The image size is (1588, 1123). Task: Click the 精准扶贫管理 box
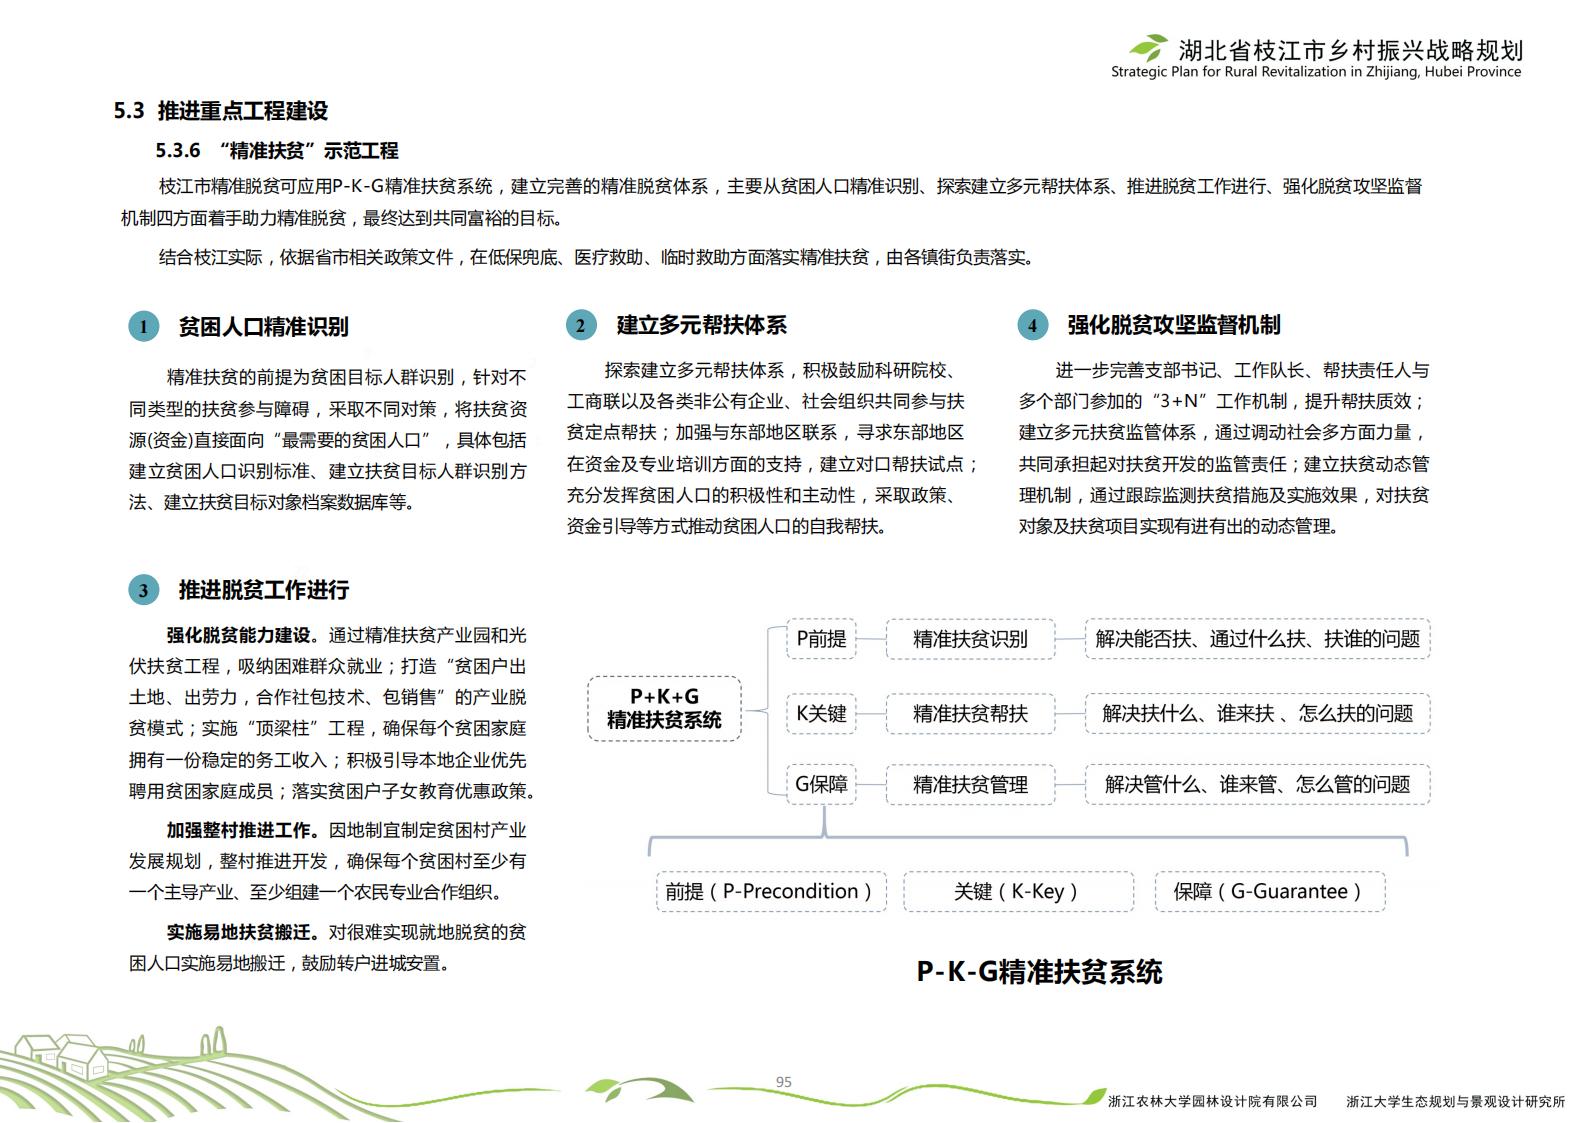970,784
